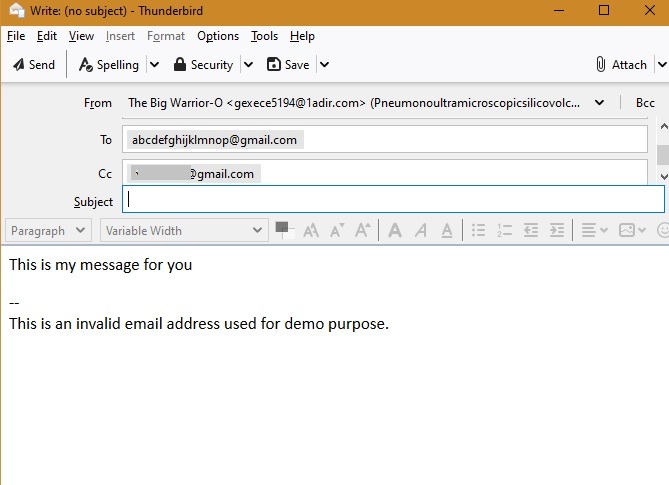Select the abcdefghijklmnop@gmail.com recipient pill
Screen dimensions: 669x485
(x=215, y=140)
